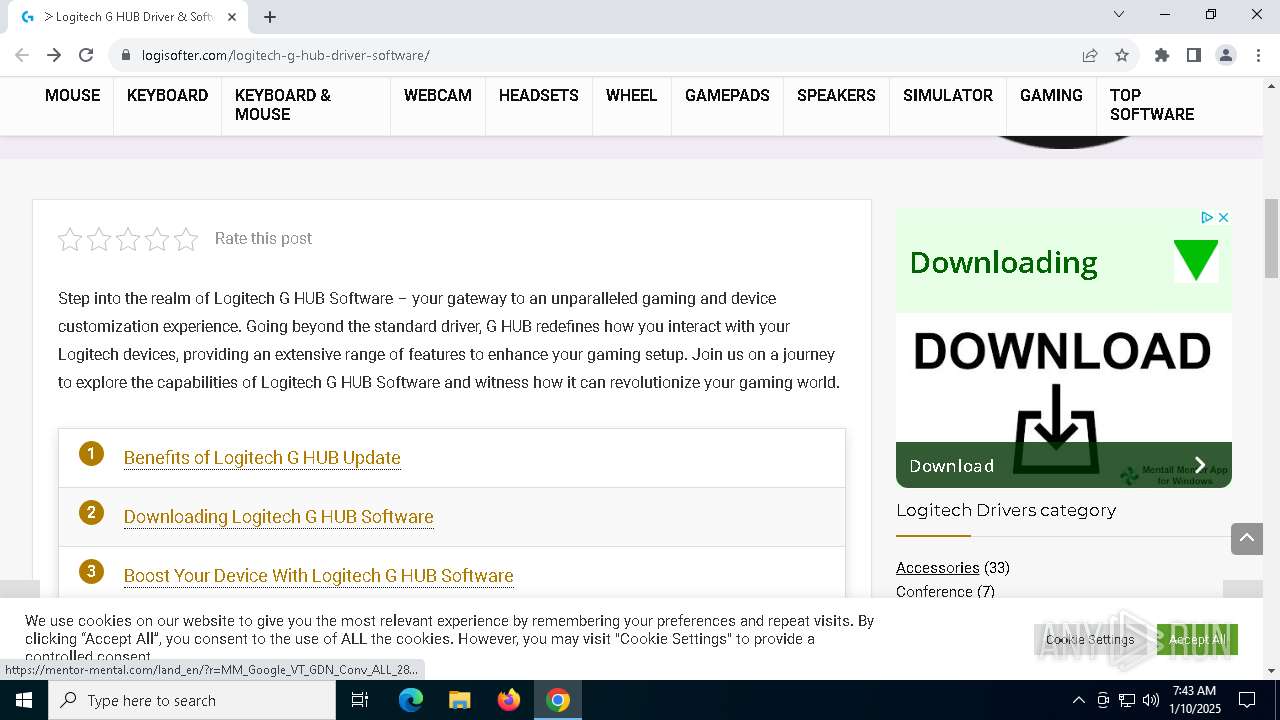Open the Chrome three-dot menu
1280x720 pixels.
click(1258, 55)
